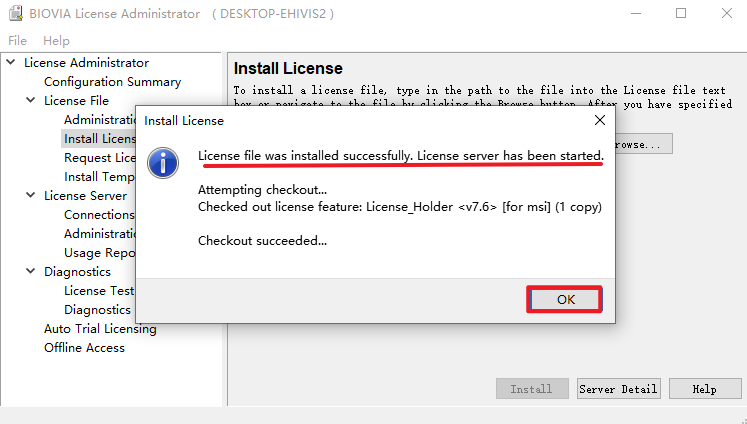Select Configuration Summary in the tree
This screenshot has height=424, width=747.
coord(112,82)
